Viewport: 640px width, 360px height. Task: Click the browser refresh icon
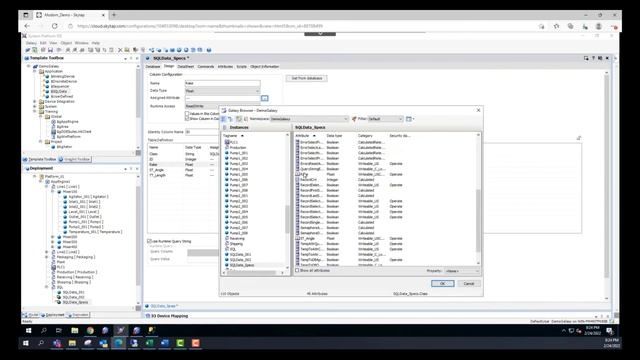54,26
